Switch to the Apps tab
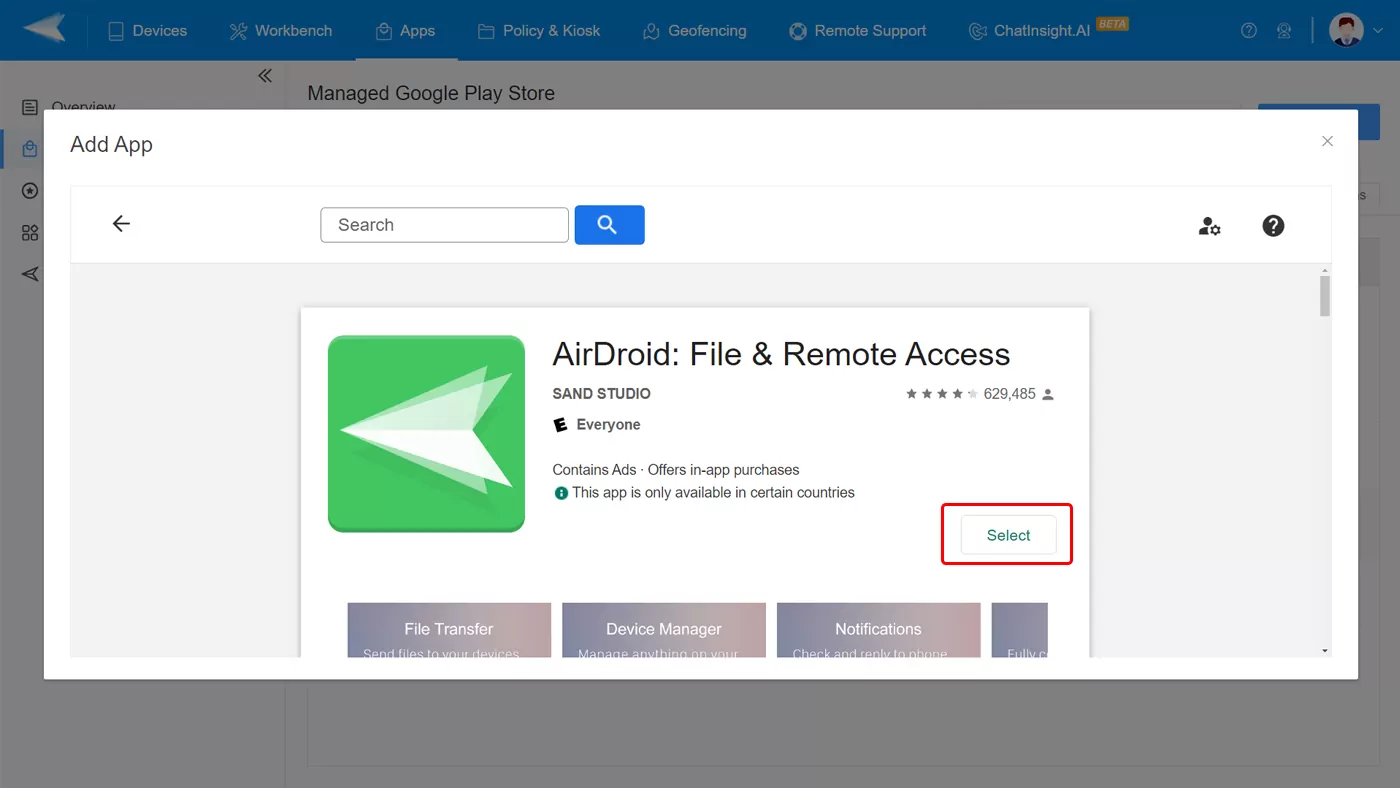The image size is (1400, 788). tap(405, 31)
